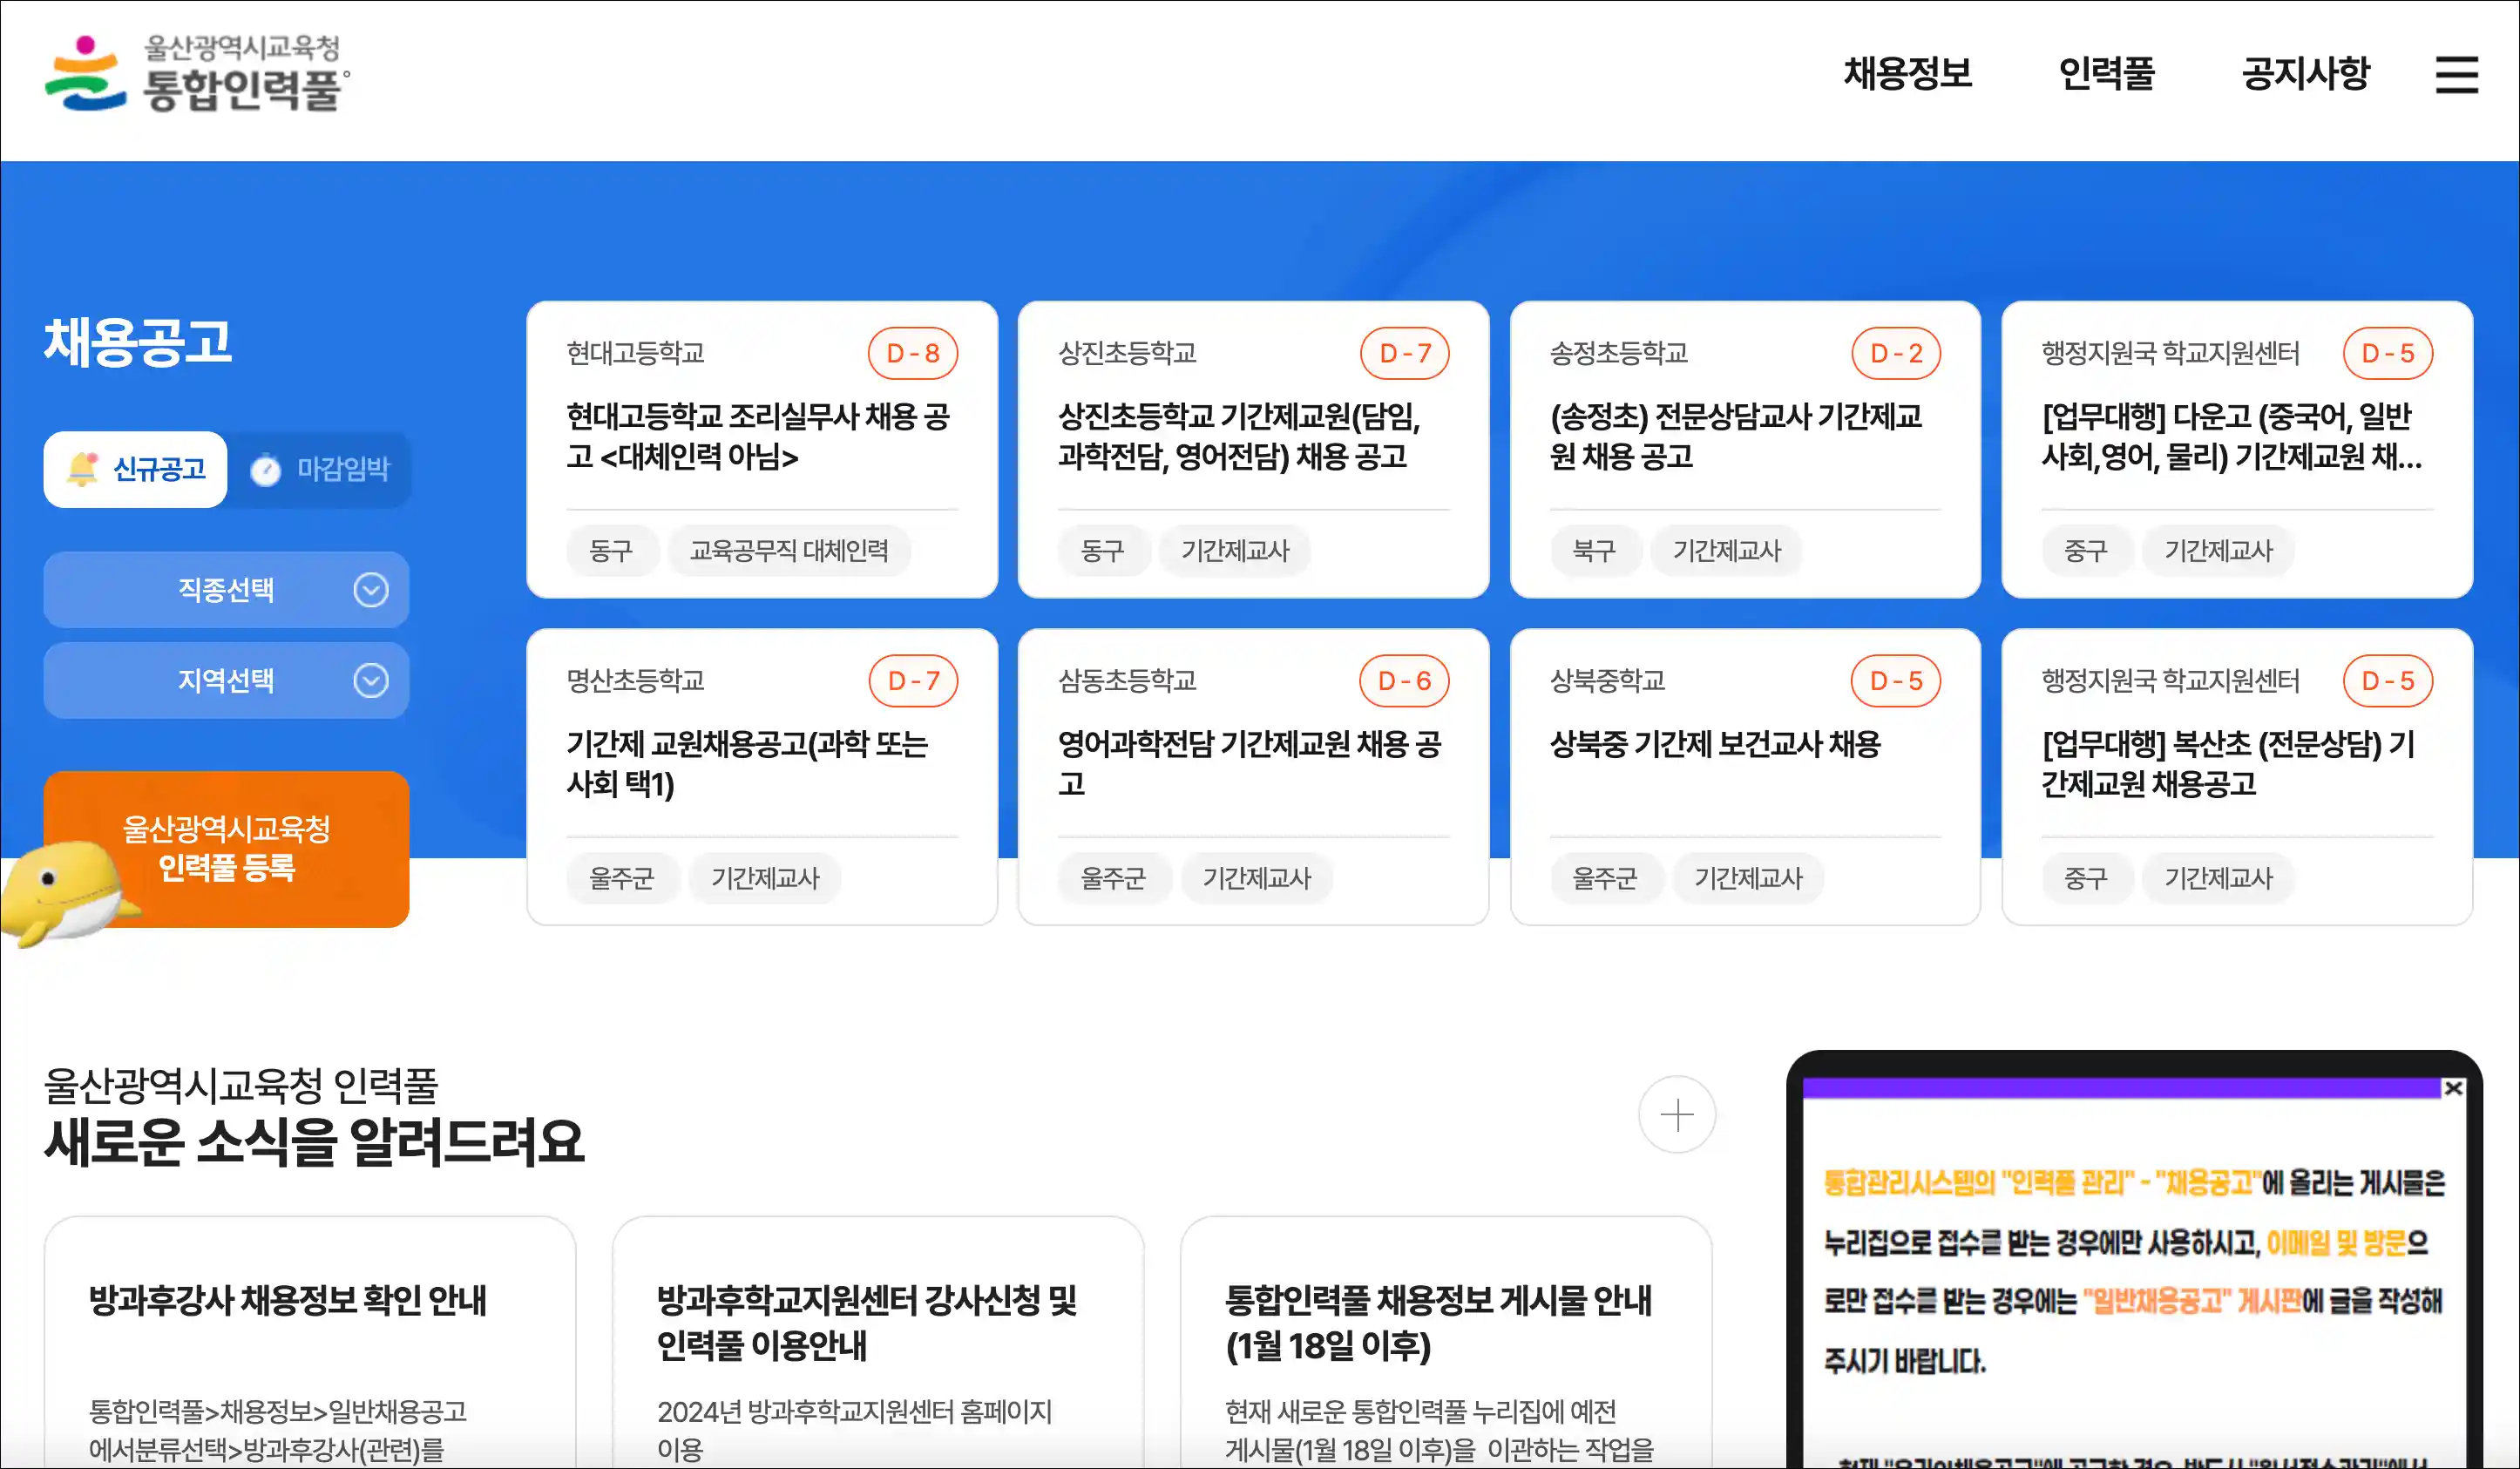The width and height of the screenshot is (2520, 1469).
Task: Click the popup notice about 일반채용공고 게시판
Action: (x=2133, y=1272)
